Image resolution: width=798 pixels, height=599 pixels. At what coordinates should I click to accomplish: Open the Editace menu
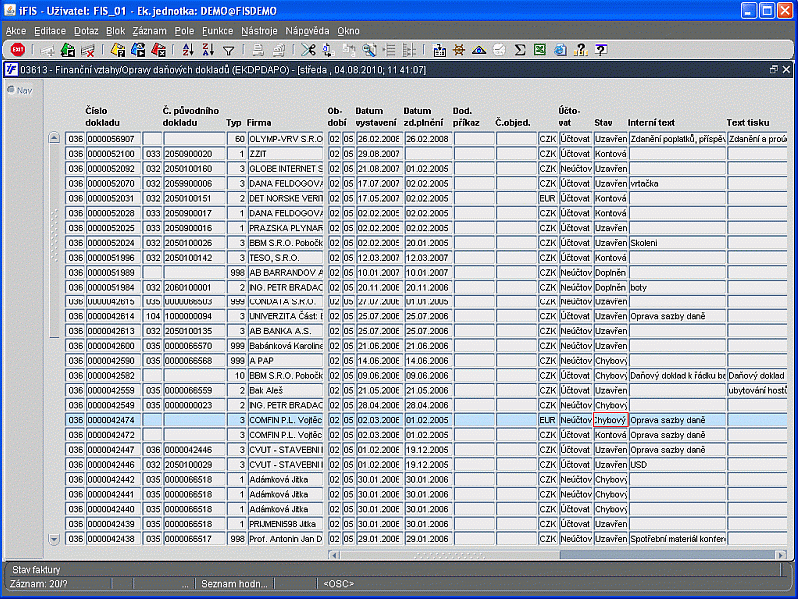[50, 31]
